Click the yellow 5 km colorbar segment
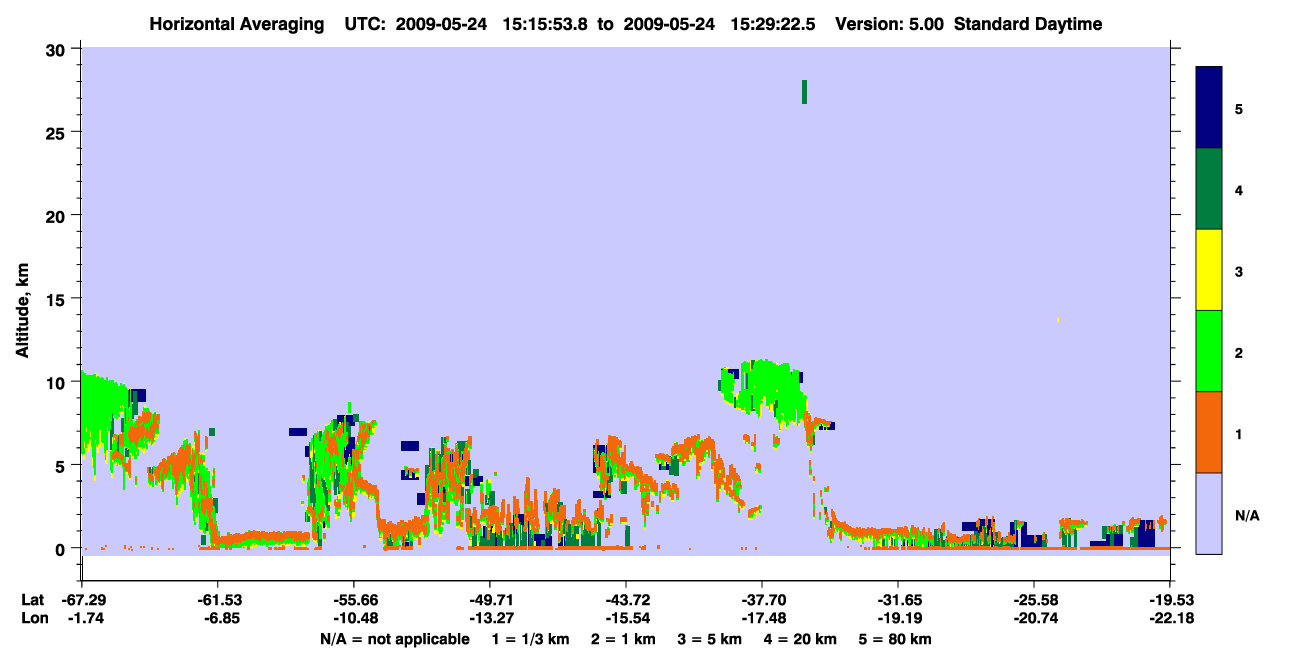The image size is (1300, 667). tap(1209, 270)
